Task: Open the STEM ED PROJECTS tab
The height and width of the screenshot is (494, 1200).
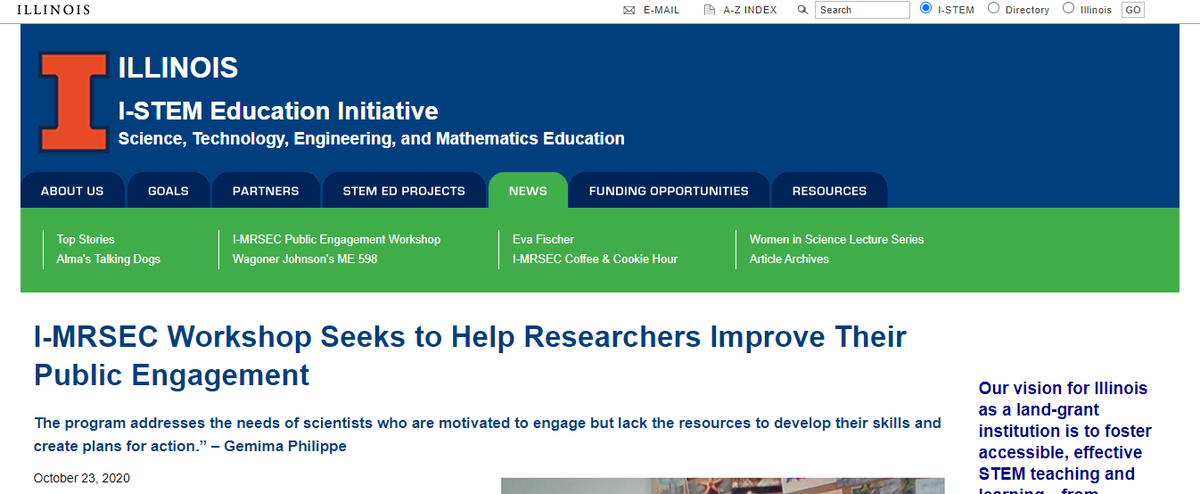Action: point(404,190)
